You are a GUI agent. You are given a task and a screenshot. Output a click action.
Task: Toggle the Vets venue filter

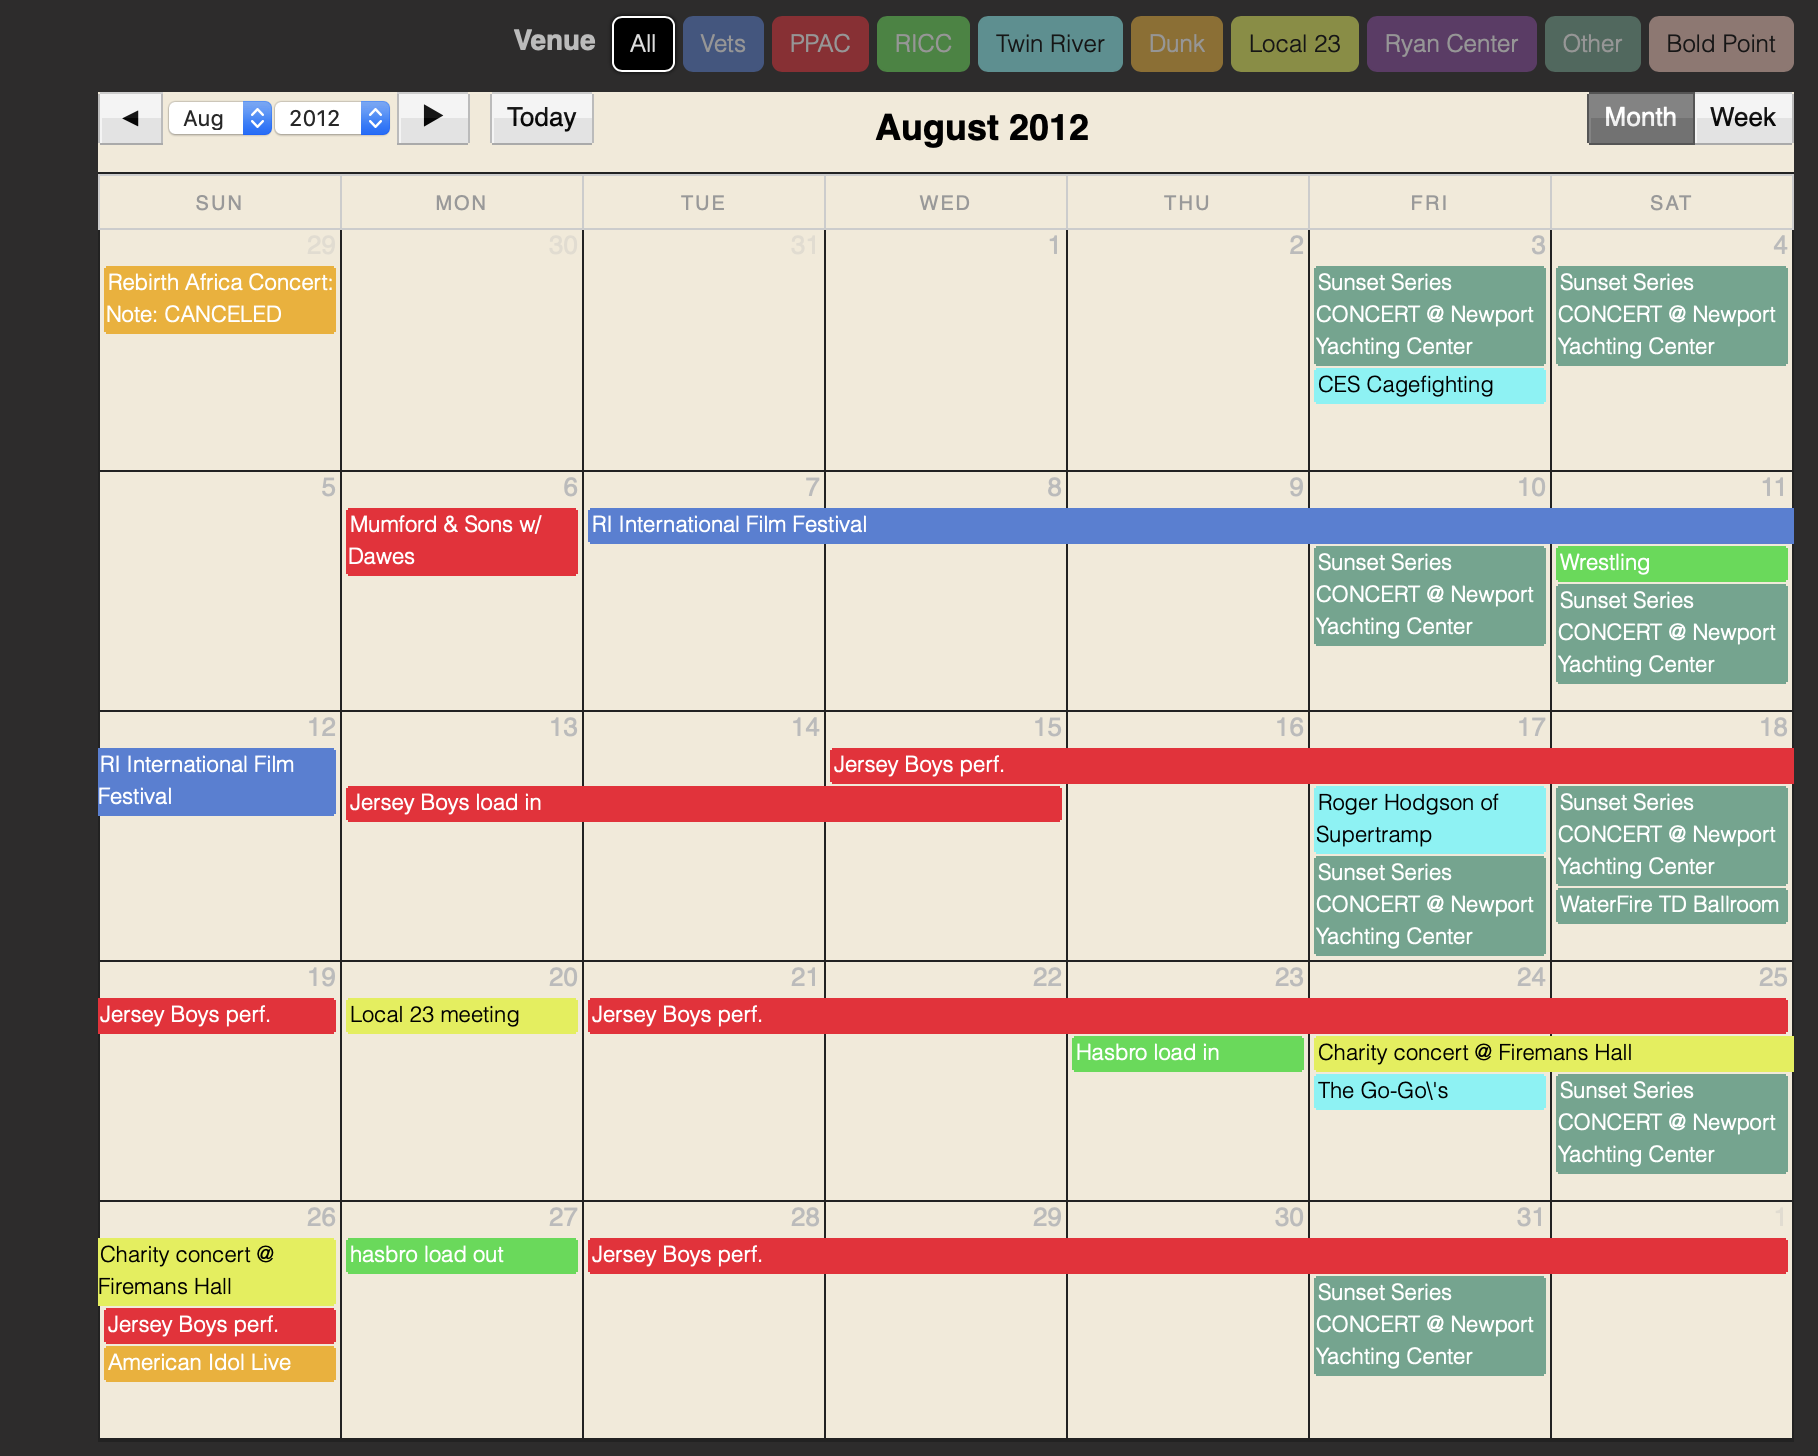722,44
